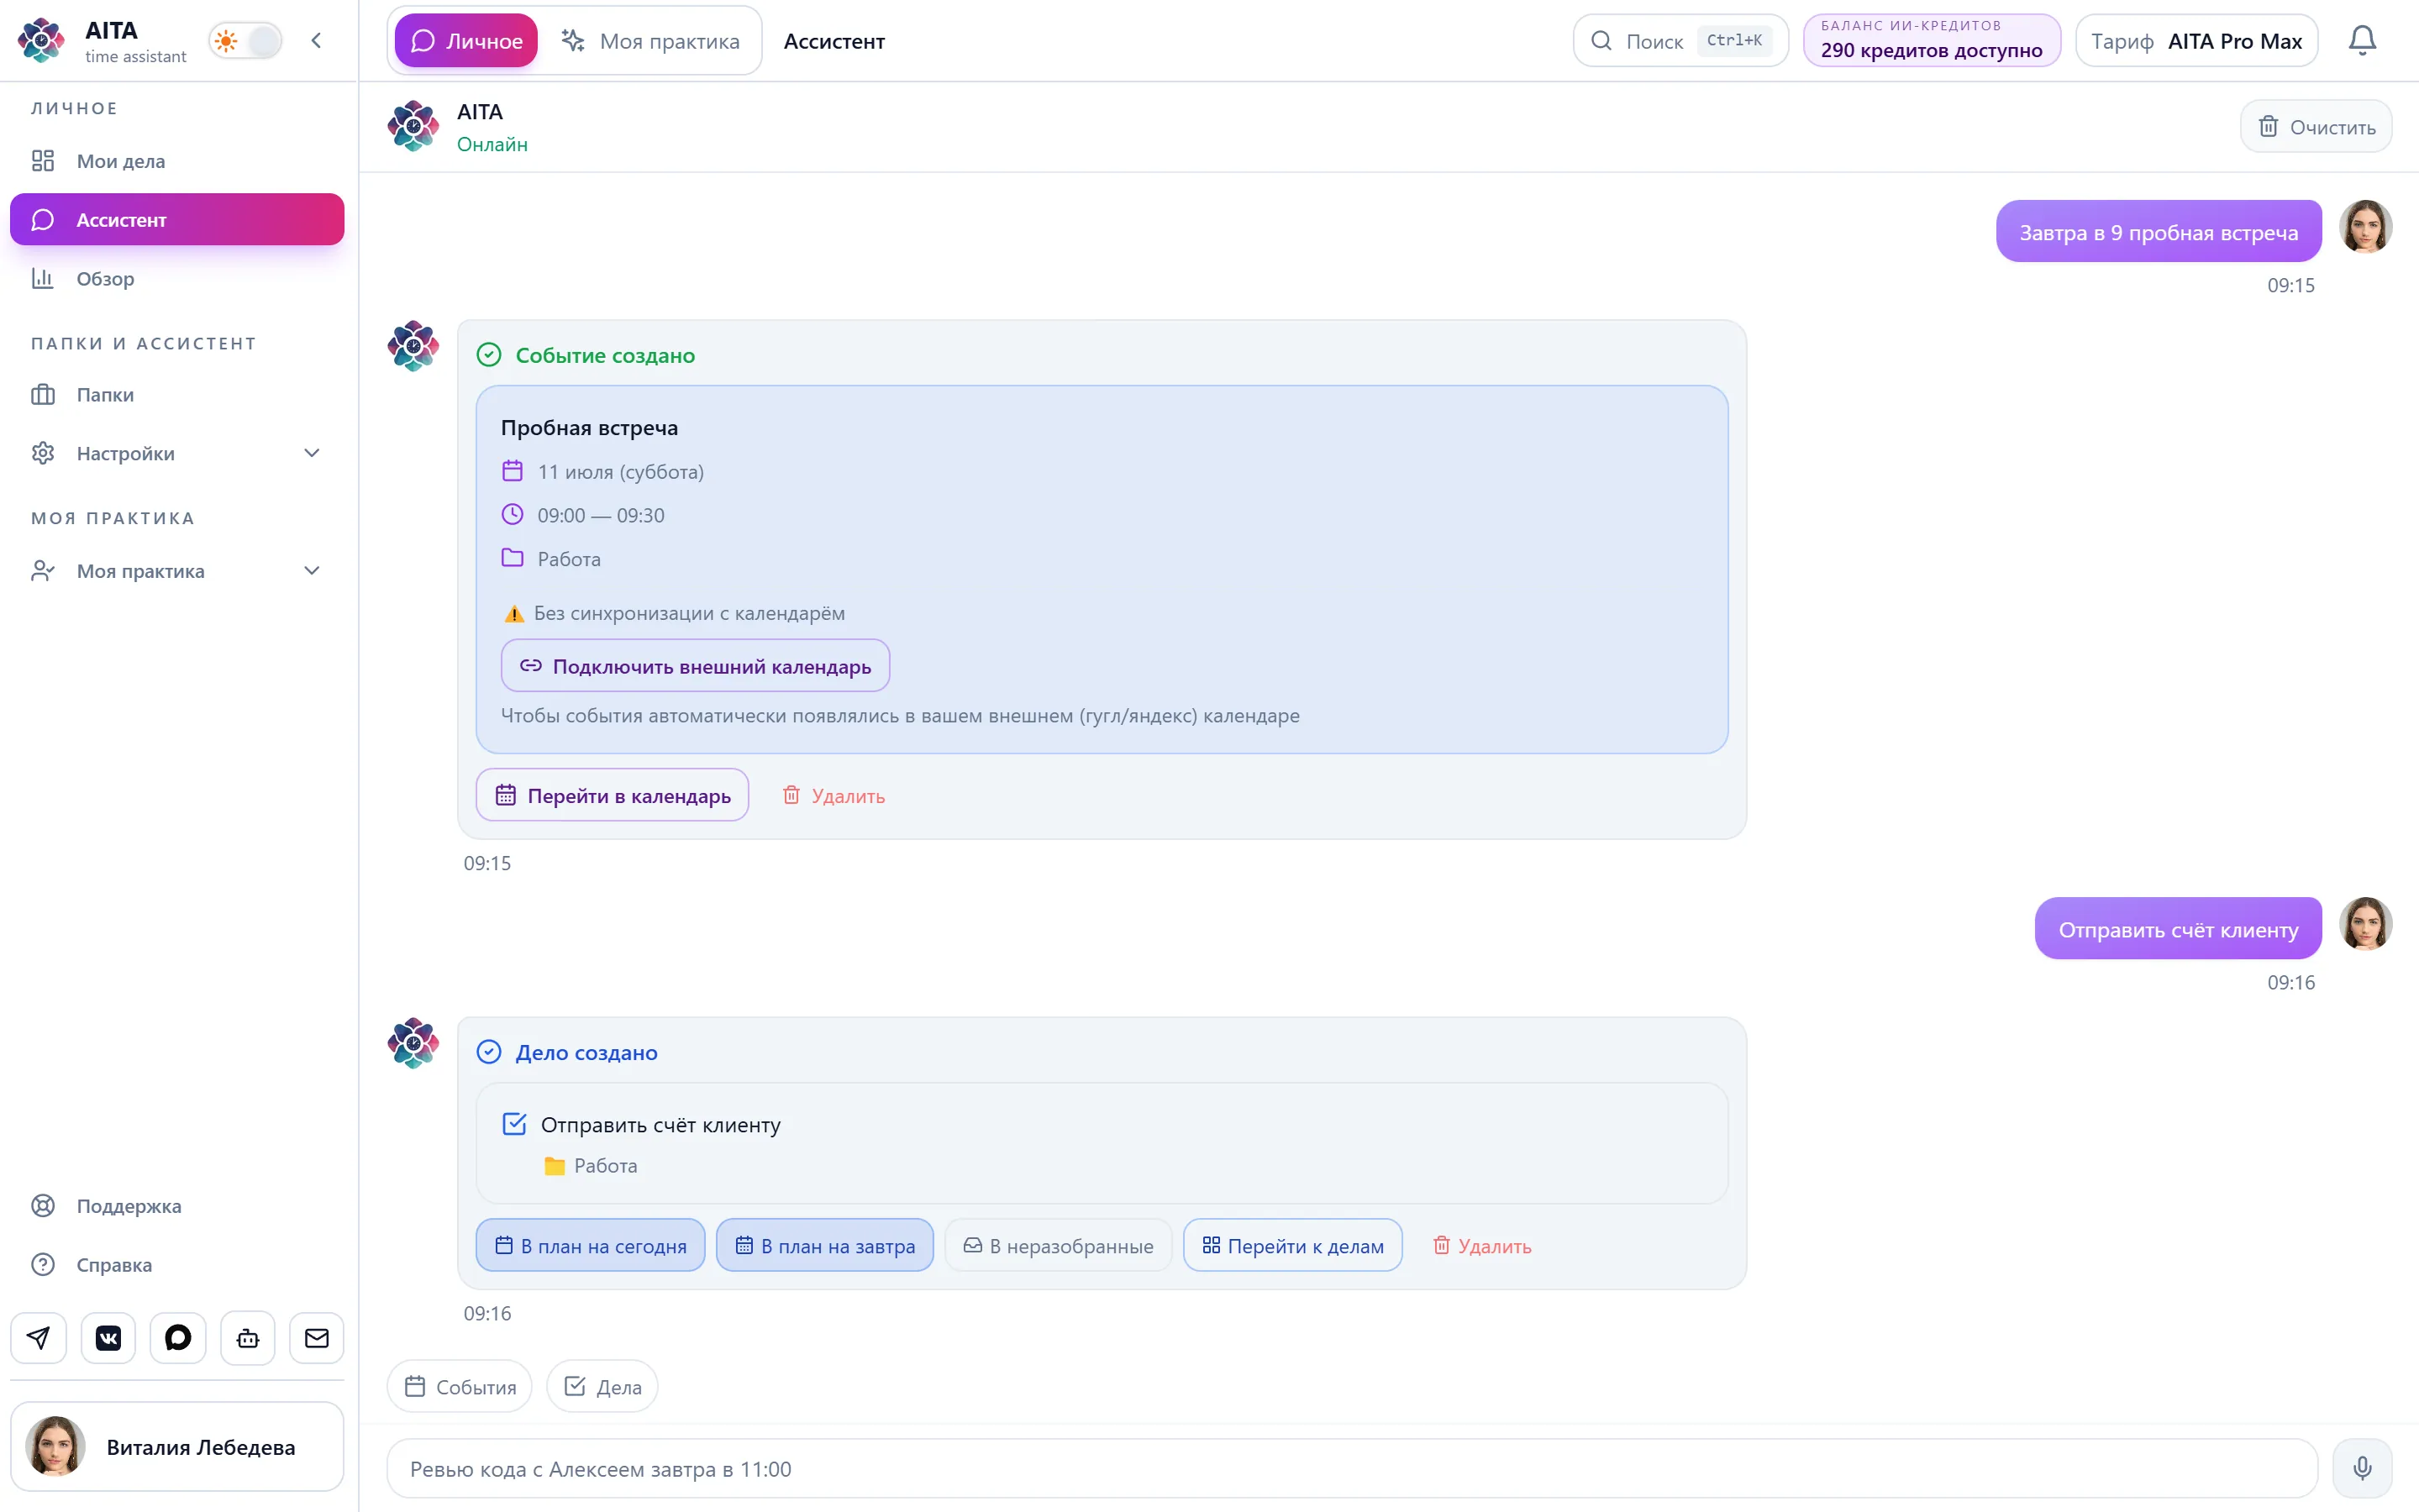Open the Telegram paper-plane icon

pyautogui.click(x=39, y=1338)
